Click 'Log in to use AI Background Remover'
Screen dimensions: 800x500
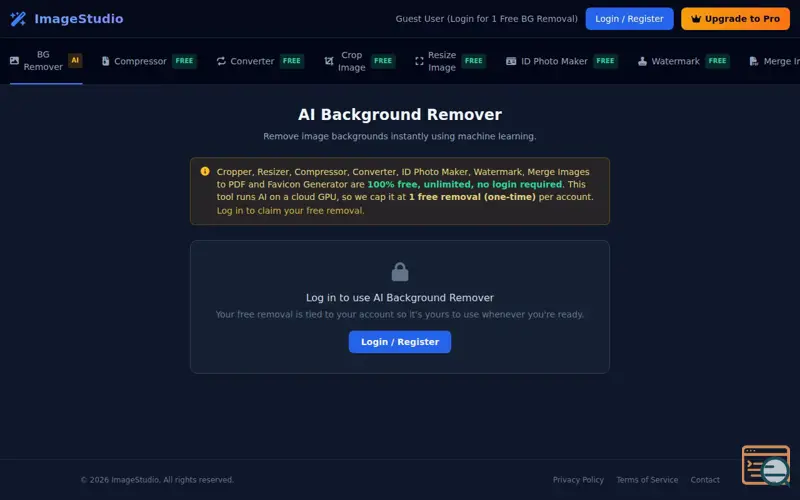click(399, 297)
